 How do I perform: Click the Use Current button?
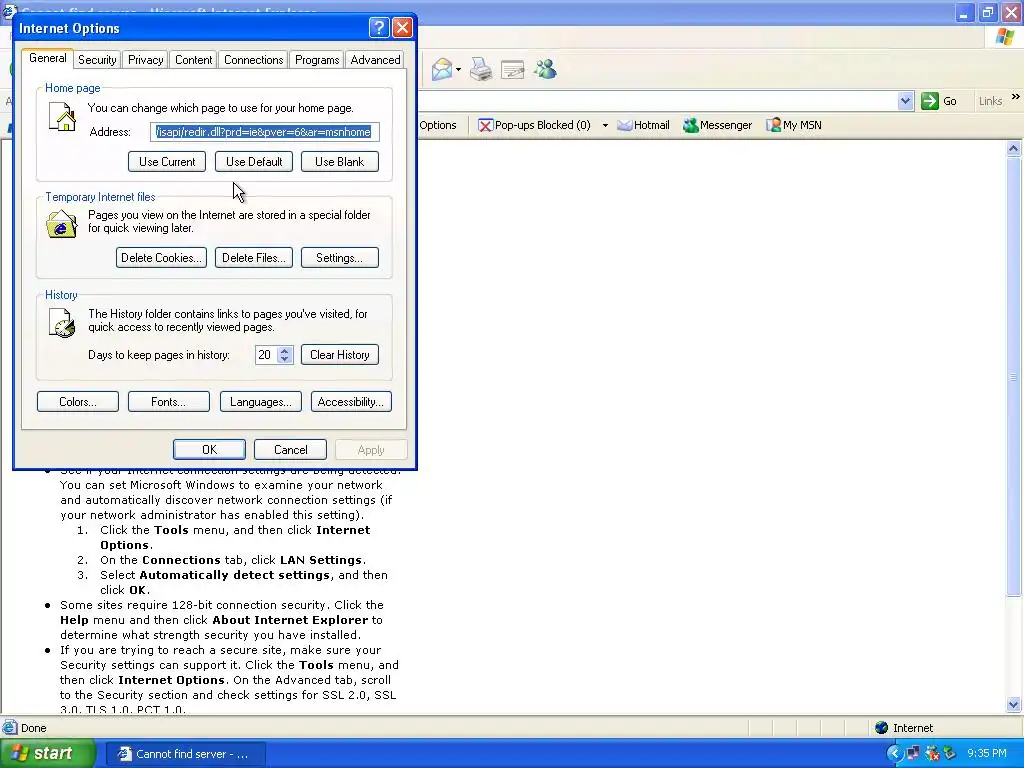167,161
